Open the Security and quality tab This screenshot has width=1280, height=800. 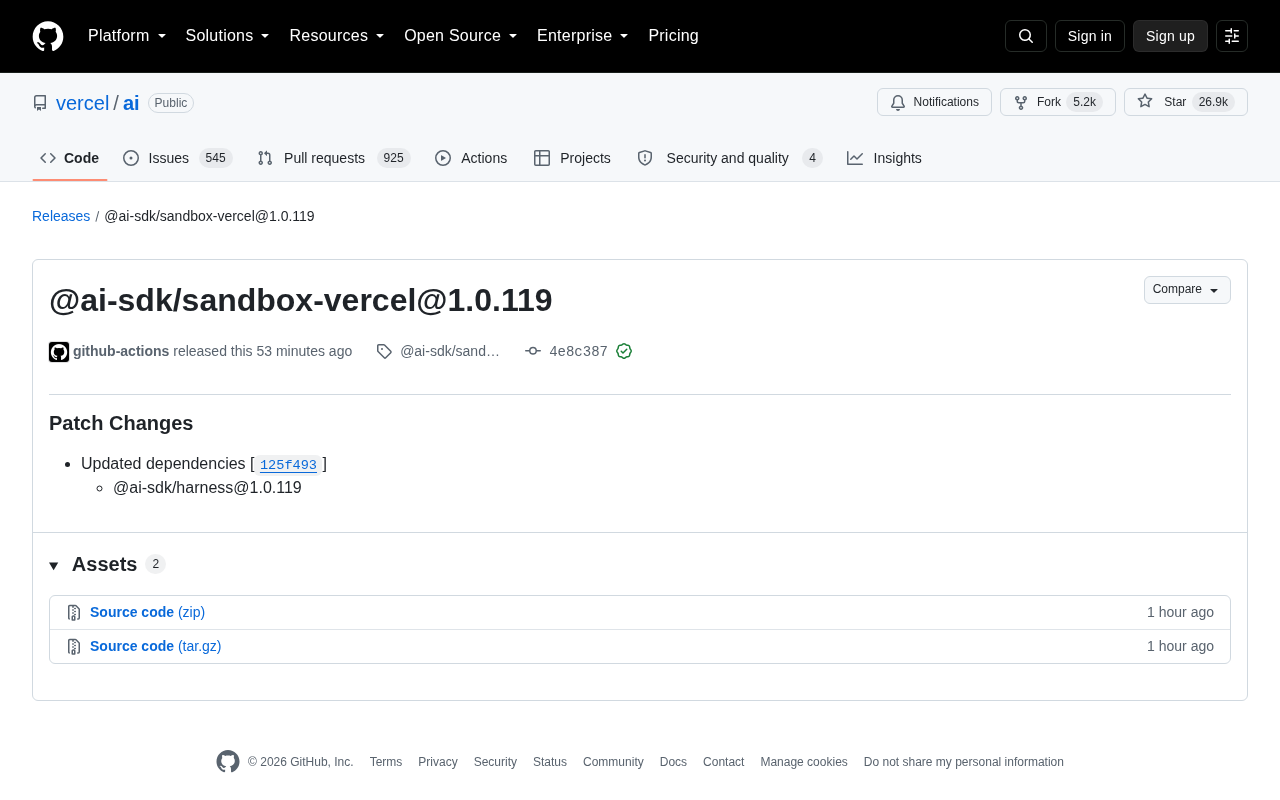pyautogui.click(x=730, y=158)
